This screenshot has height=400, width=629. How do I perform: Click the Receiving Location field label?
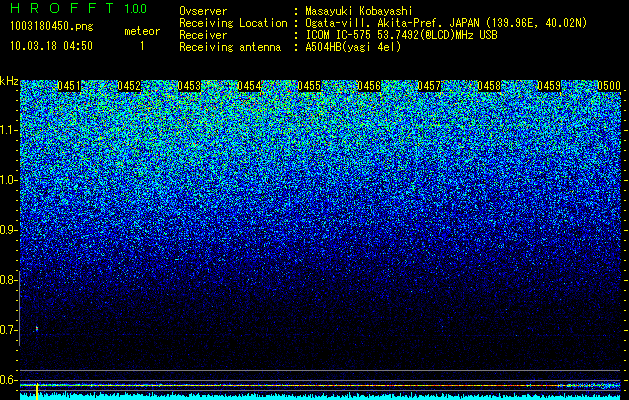pos(233,23)
